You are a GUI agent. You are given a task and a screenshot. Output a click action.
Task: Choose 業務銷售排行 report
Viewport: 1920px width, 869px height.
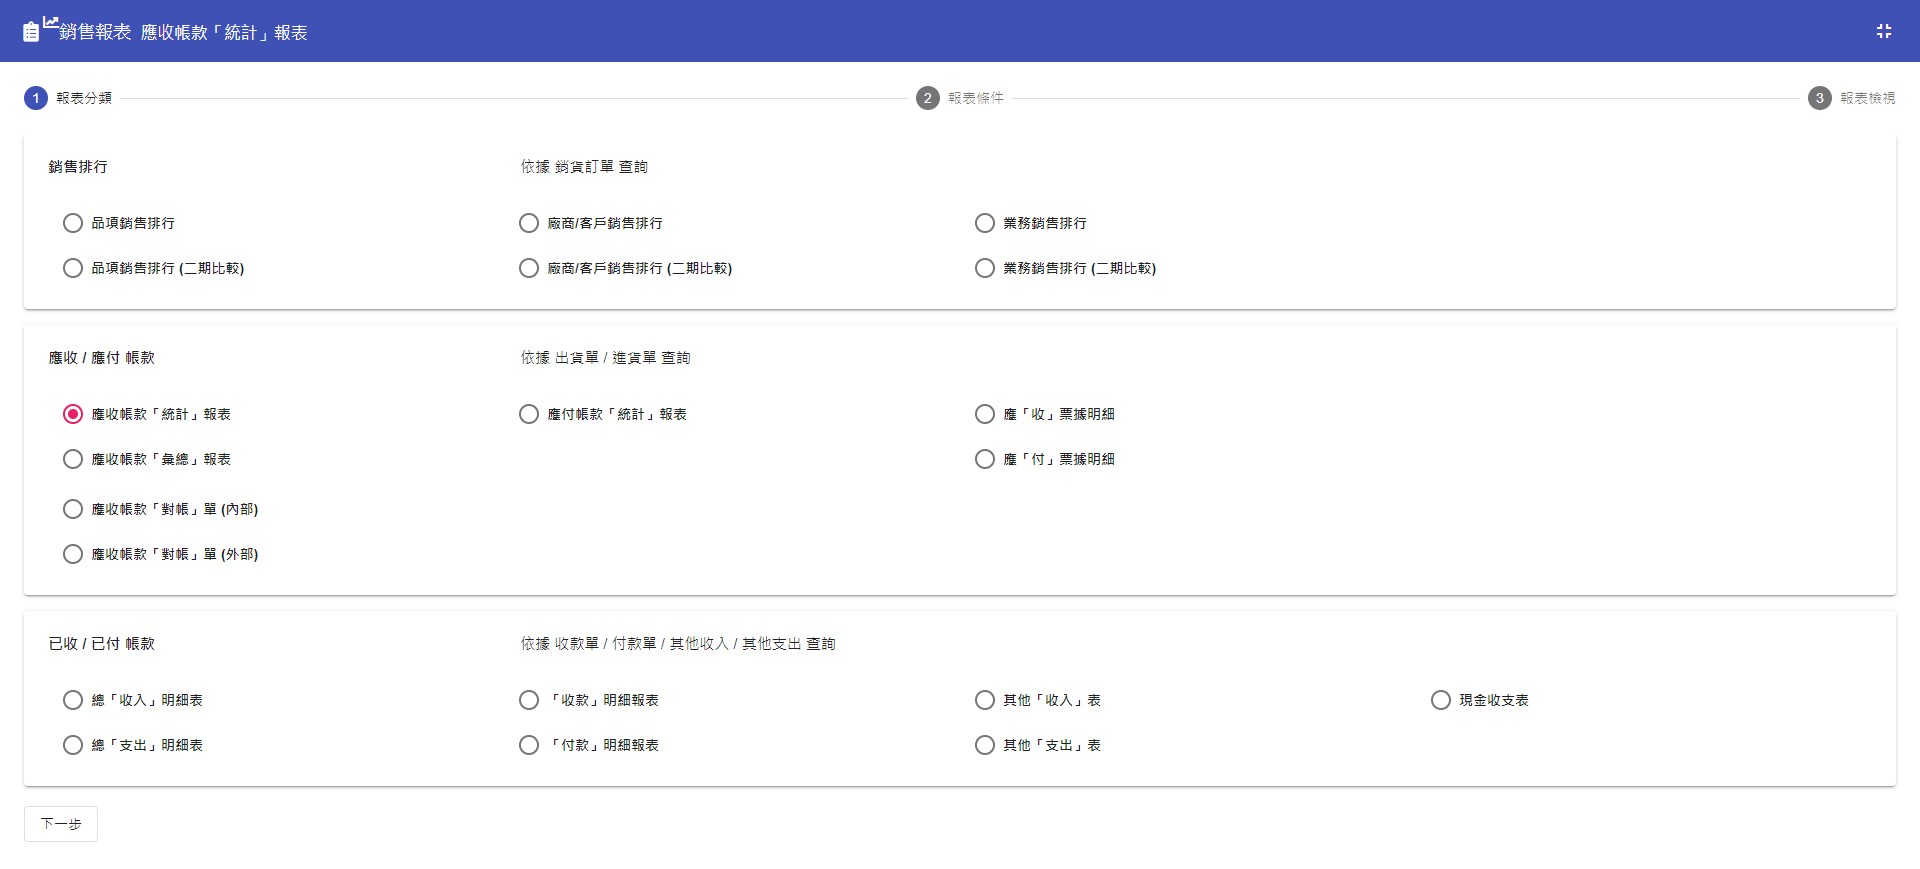985,223
